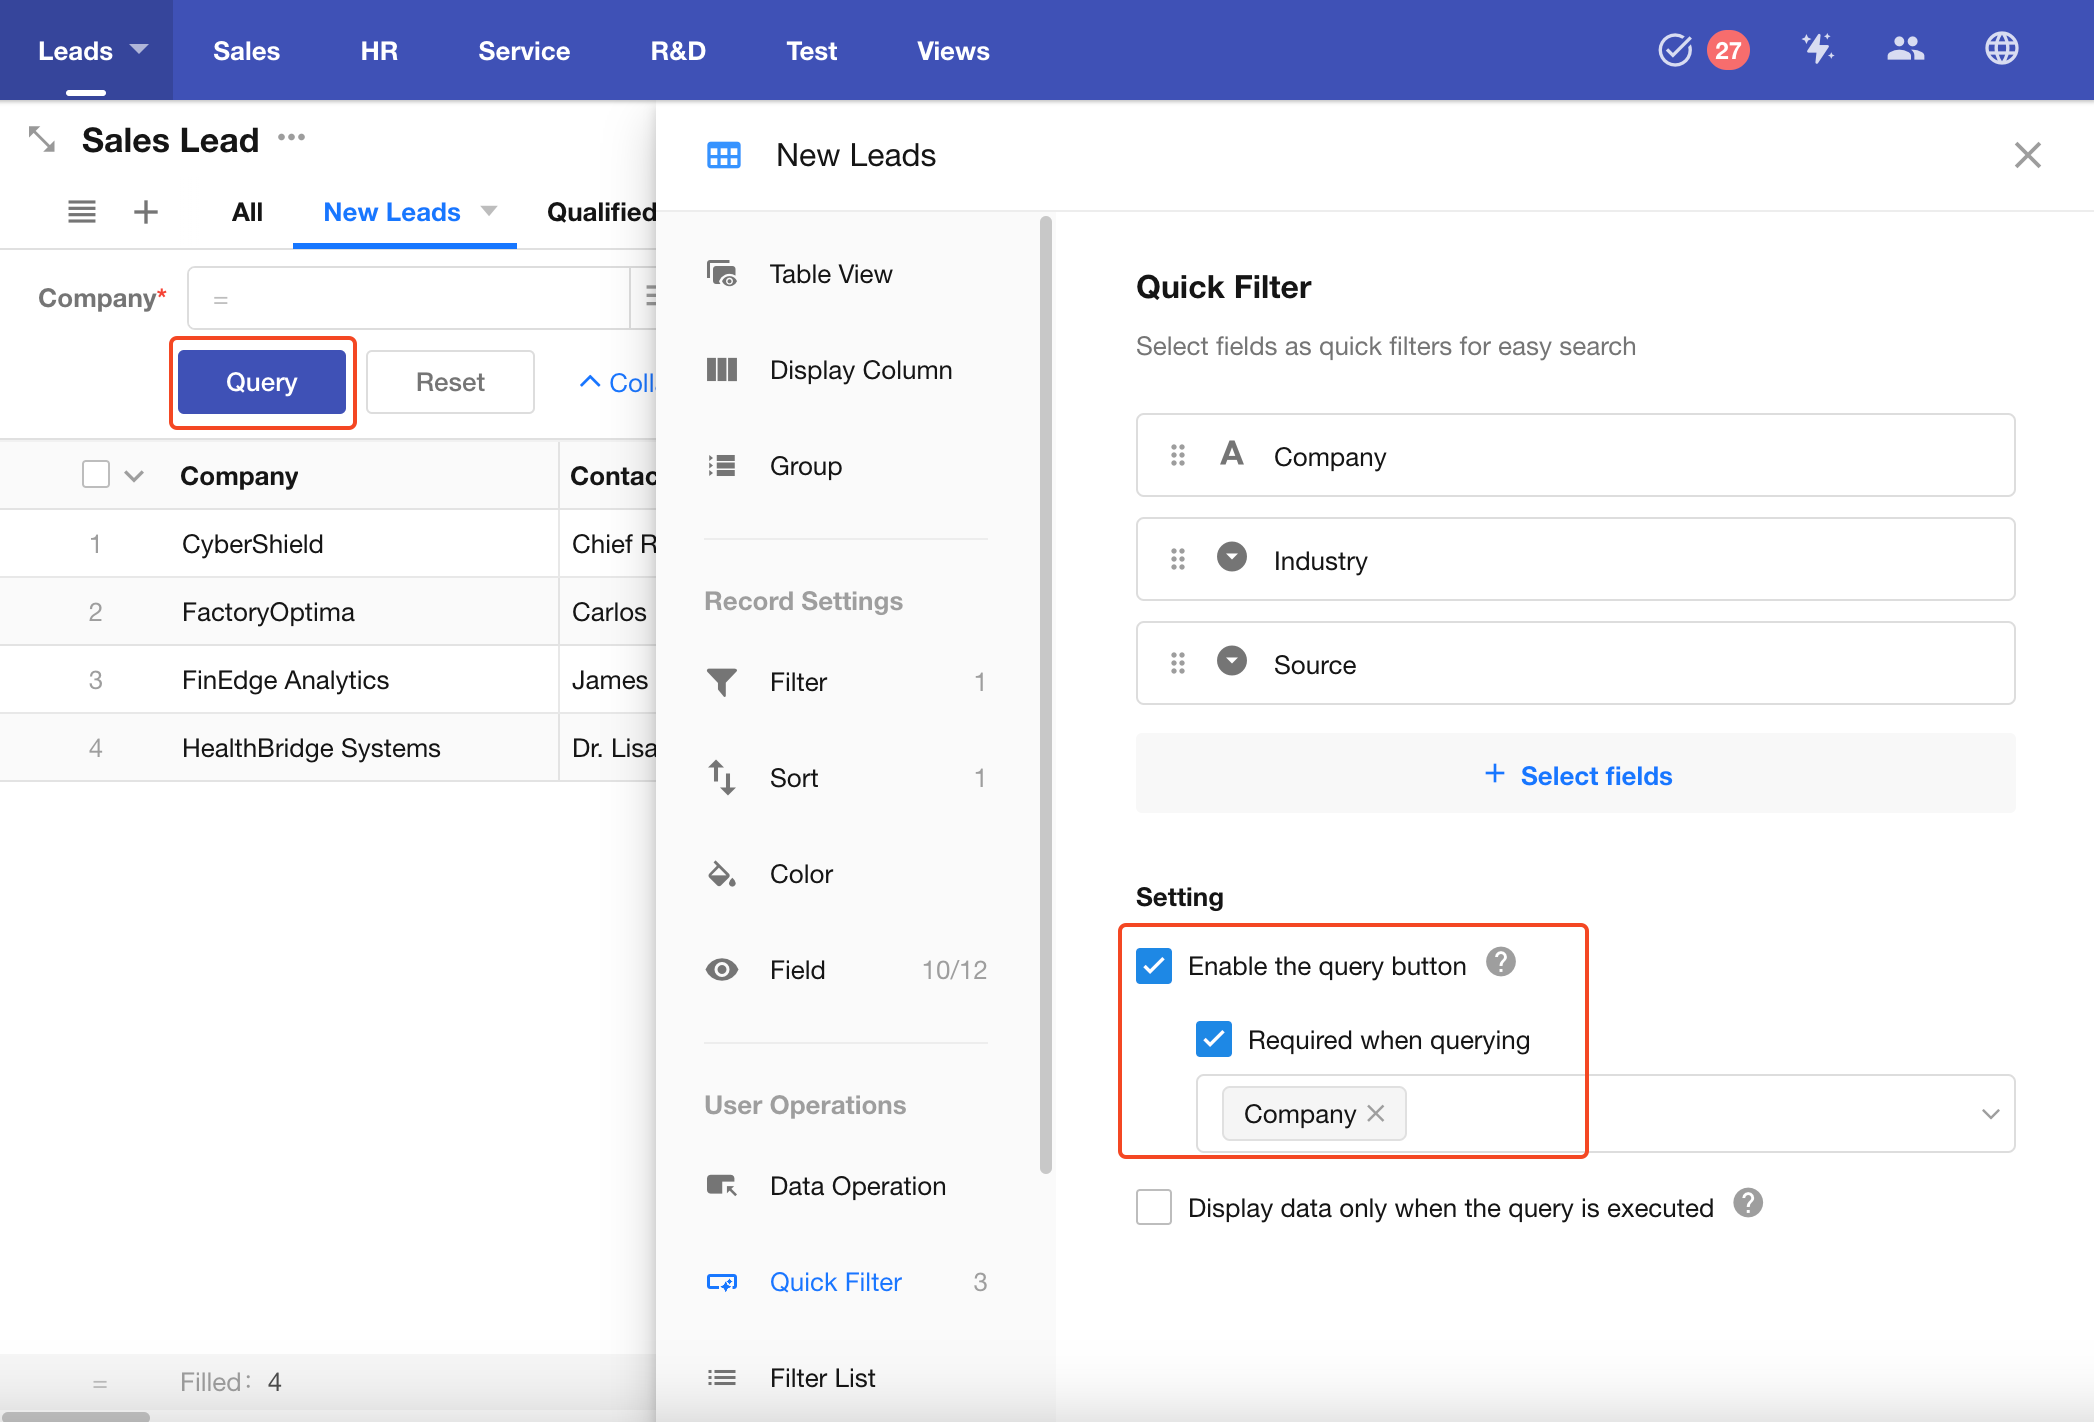Expand the required fields dropdown arrow
The image size is (2094, 1422).
click(1990, 1114)
